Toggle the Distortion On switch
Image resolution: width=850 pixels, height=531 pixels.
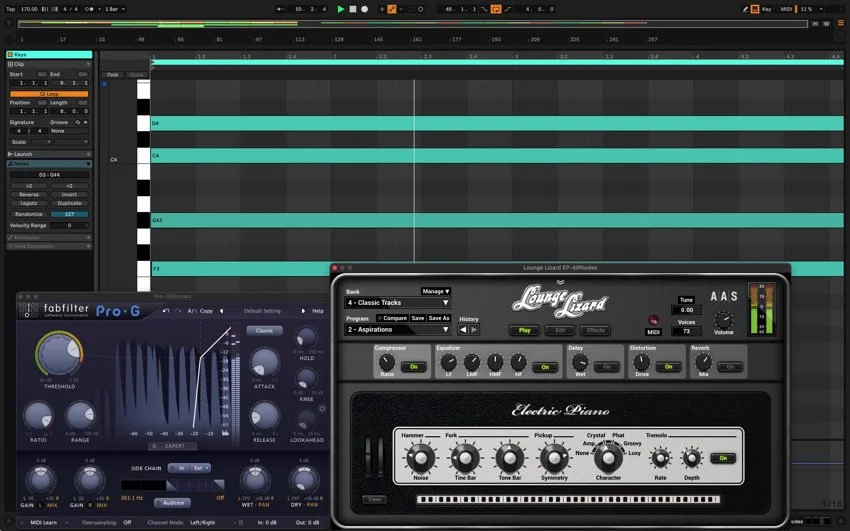[x=668, y=367]
